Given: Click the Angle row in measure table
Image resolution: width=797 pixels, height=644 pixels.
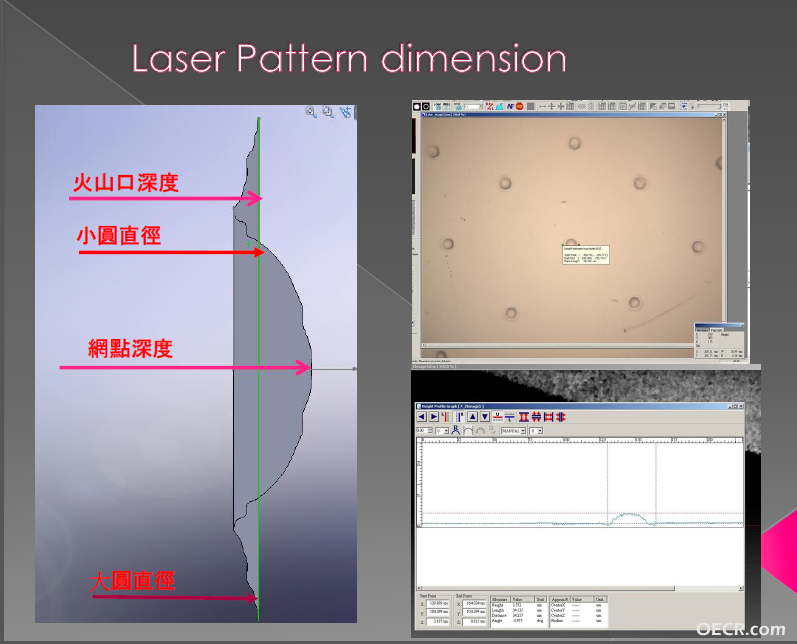Looking at the screenshot, I should (x=518, y=621).
